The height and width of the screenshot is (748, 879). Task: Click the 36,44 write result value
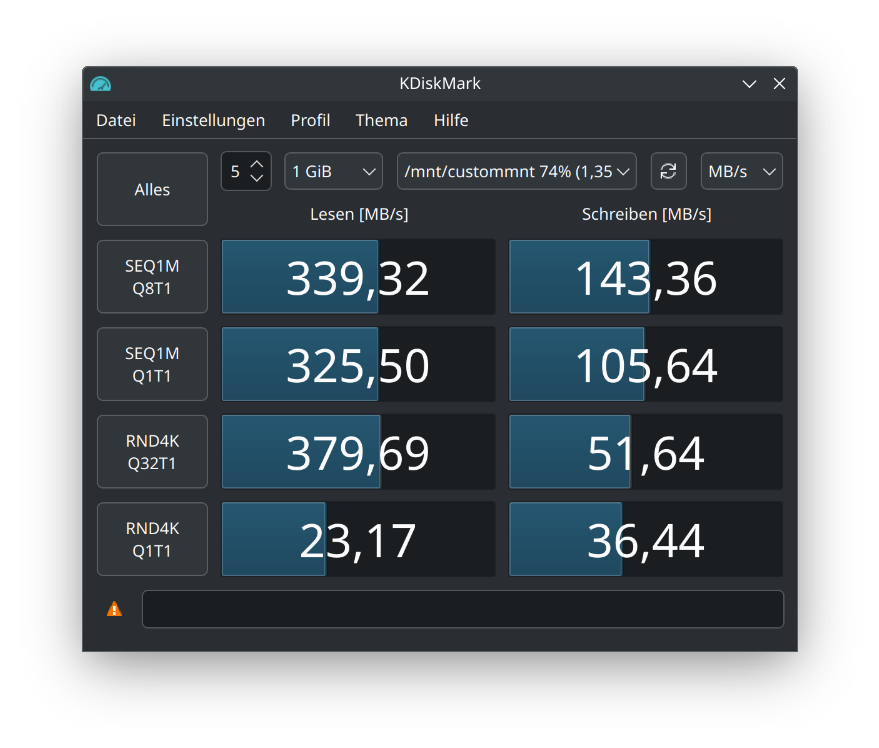tap(645, 541)
